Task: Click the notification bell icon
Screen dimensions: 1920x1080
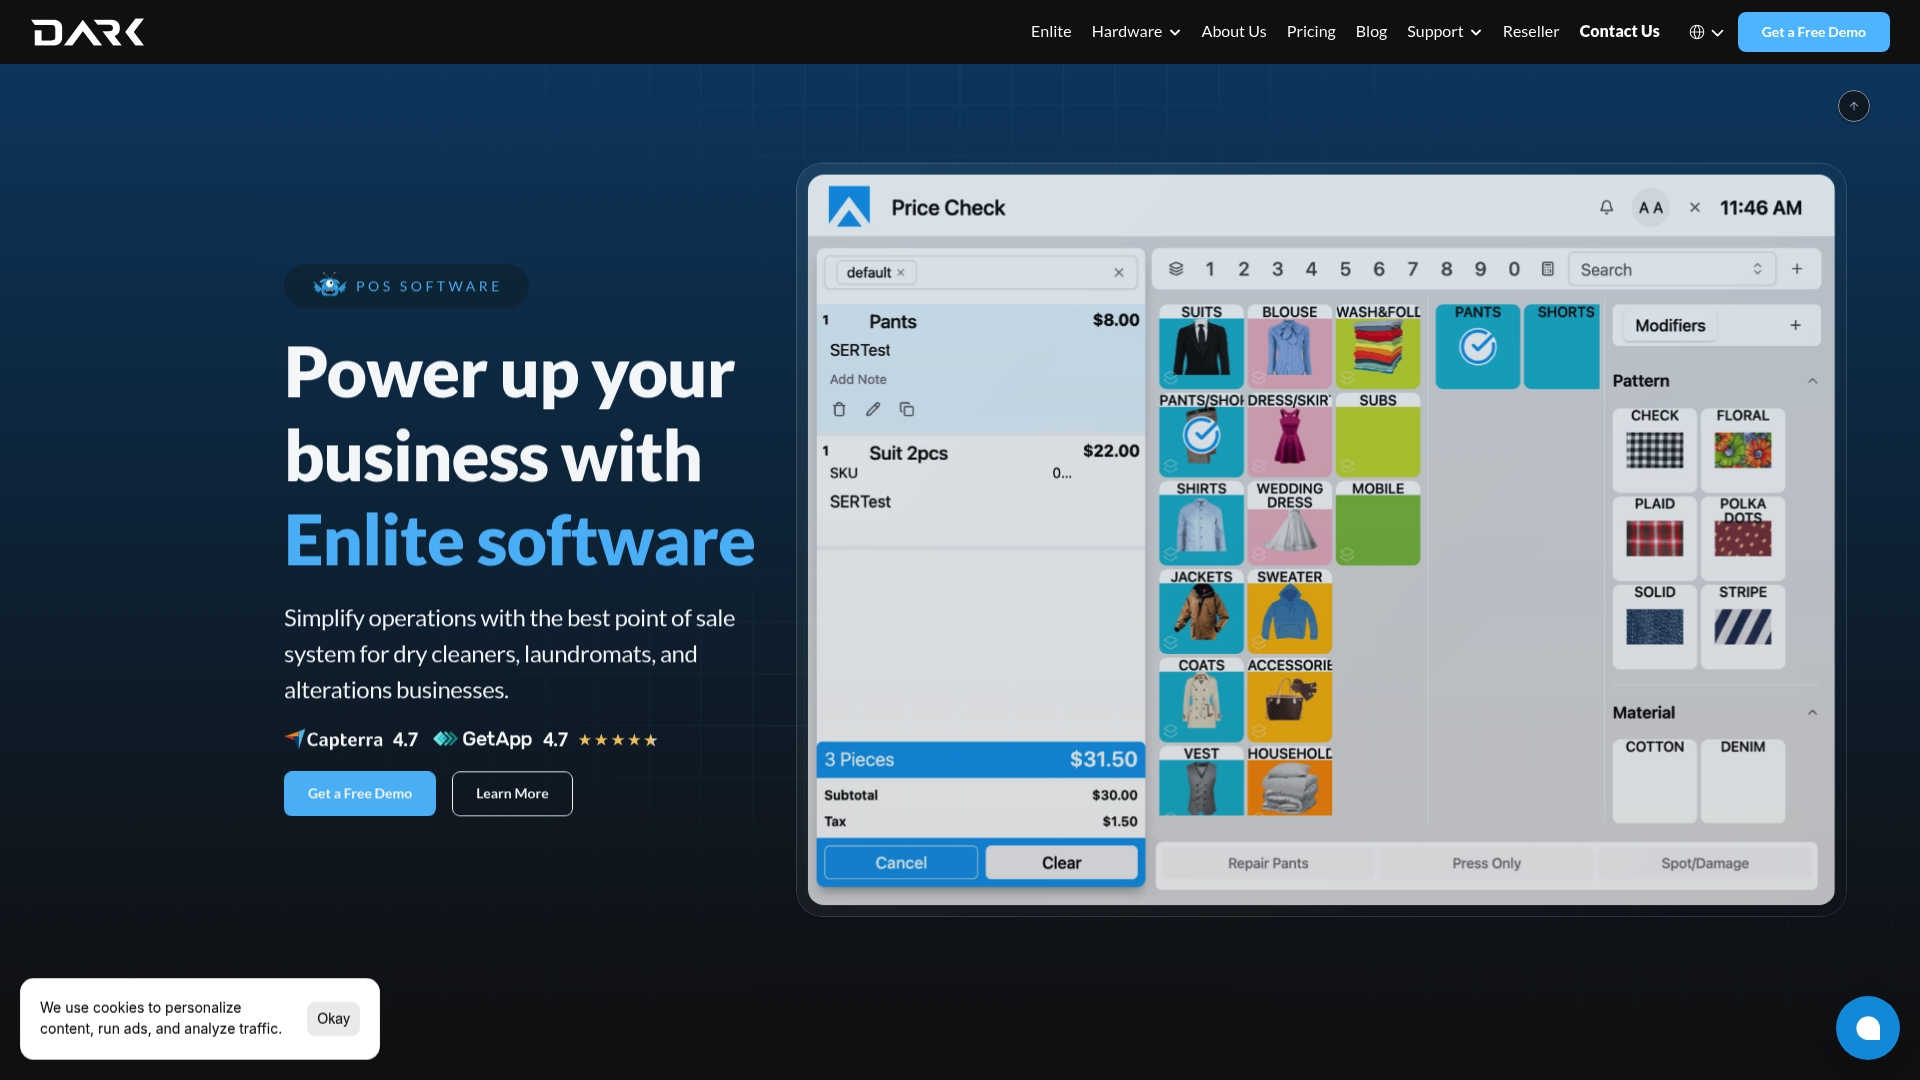Action: (x=1606, y=208)
